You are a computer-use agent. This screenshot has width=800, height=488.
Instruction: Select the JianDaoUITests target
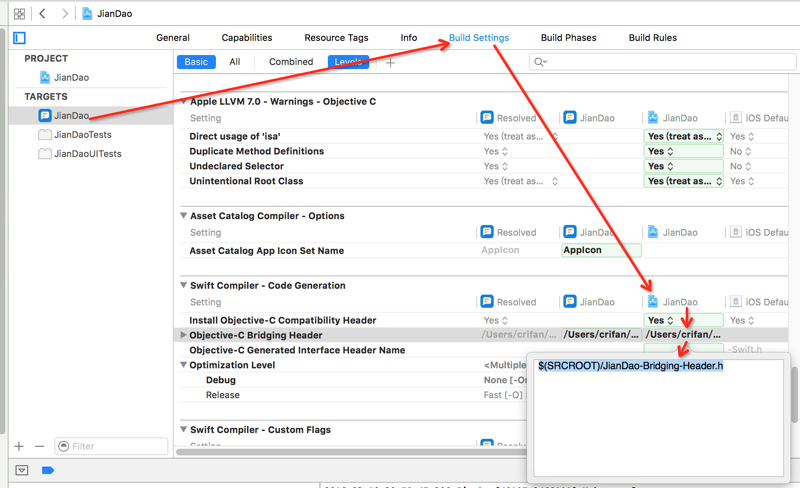pyautogui.click(x=80, y=154)
